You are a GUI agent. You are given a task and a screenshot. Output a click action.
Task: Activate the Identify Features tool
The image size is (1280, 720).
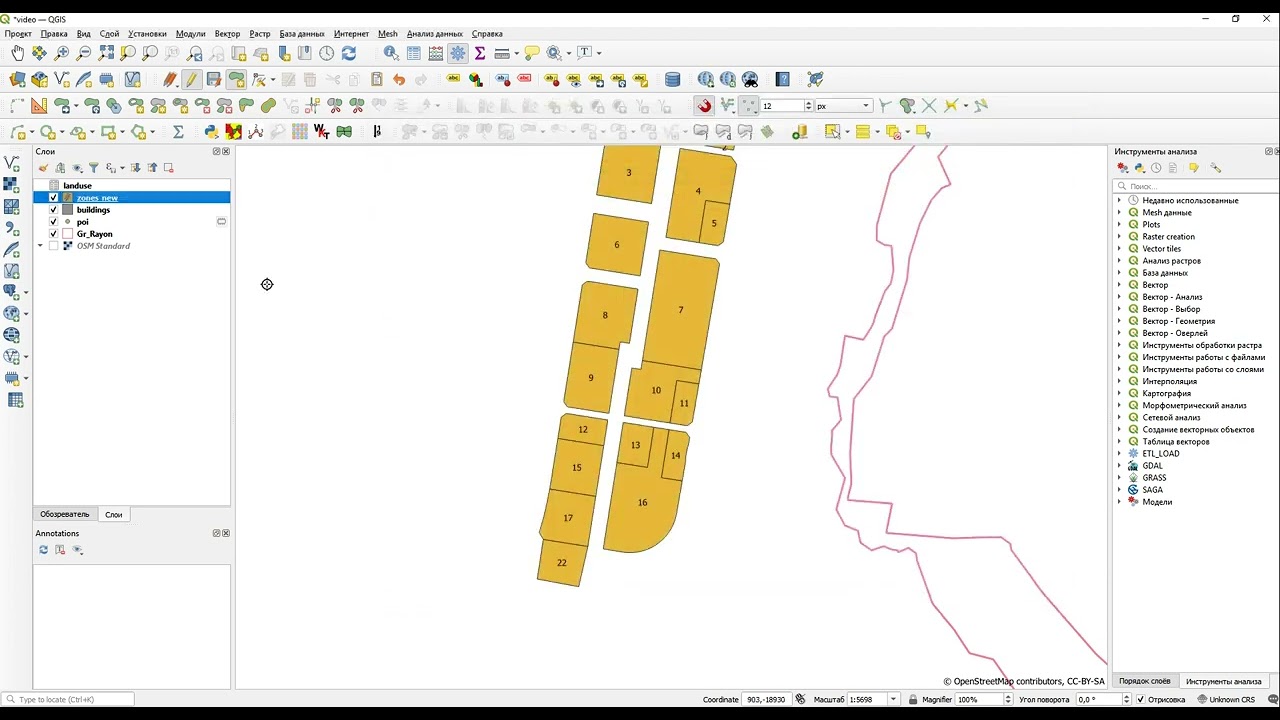[391, 53]
